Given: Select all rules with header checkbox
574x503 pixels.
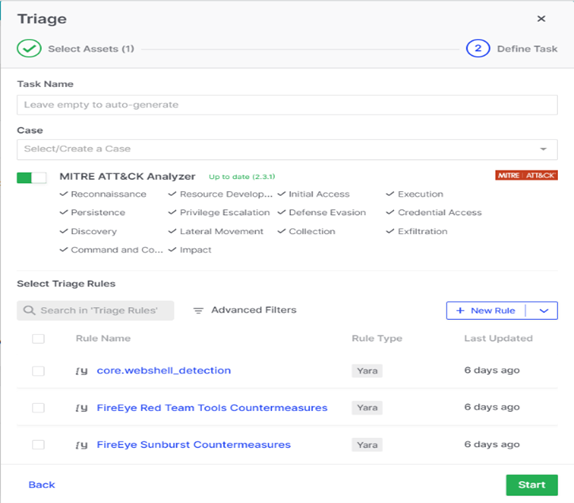Looking at the screenshot, I should [x=38, y=339].
